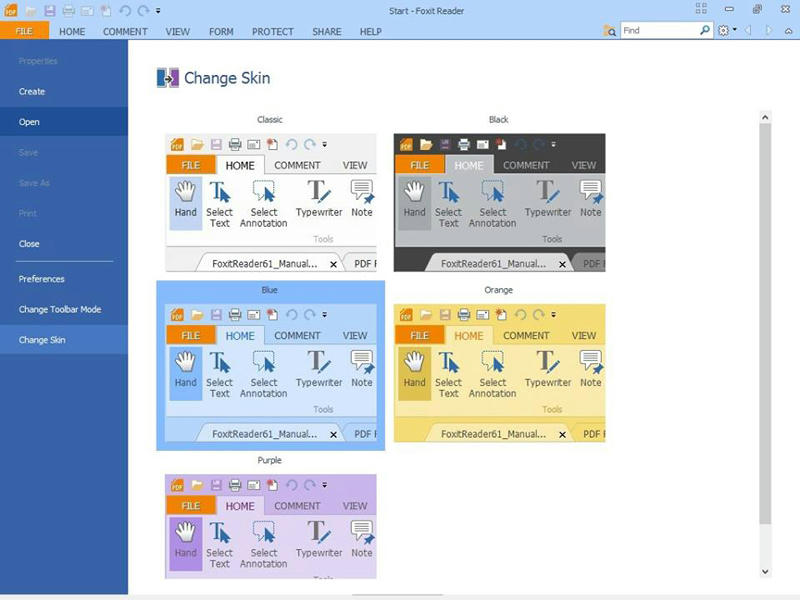This screenshot has width=800, height=600.
Task: Restore down the Foxit Reader window
Action: 757,9
